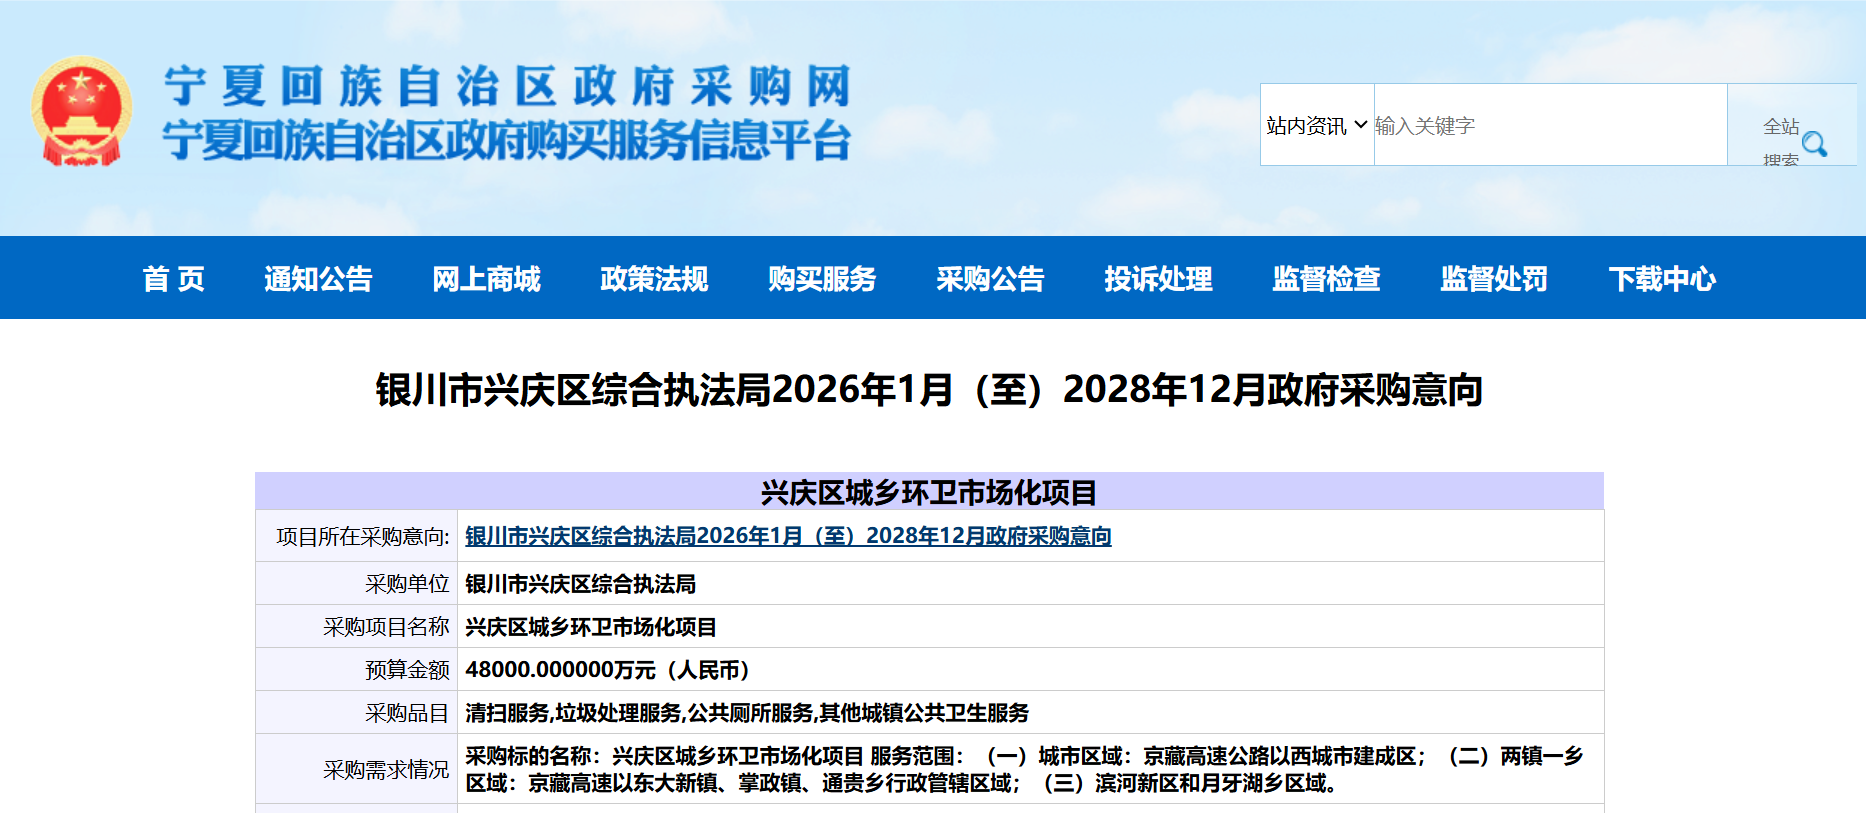Click the 宁夏回族自治区政府采购网 site title
The image size is (1866, 813).
click(507, 86)
